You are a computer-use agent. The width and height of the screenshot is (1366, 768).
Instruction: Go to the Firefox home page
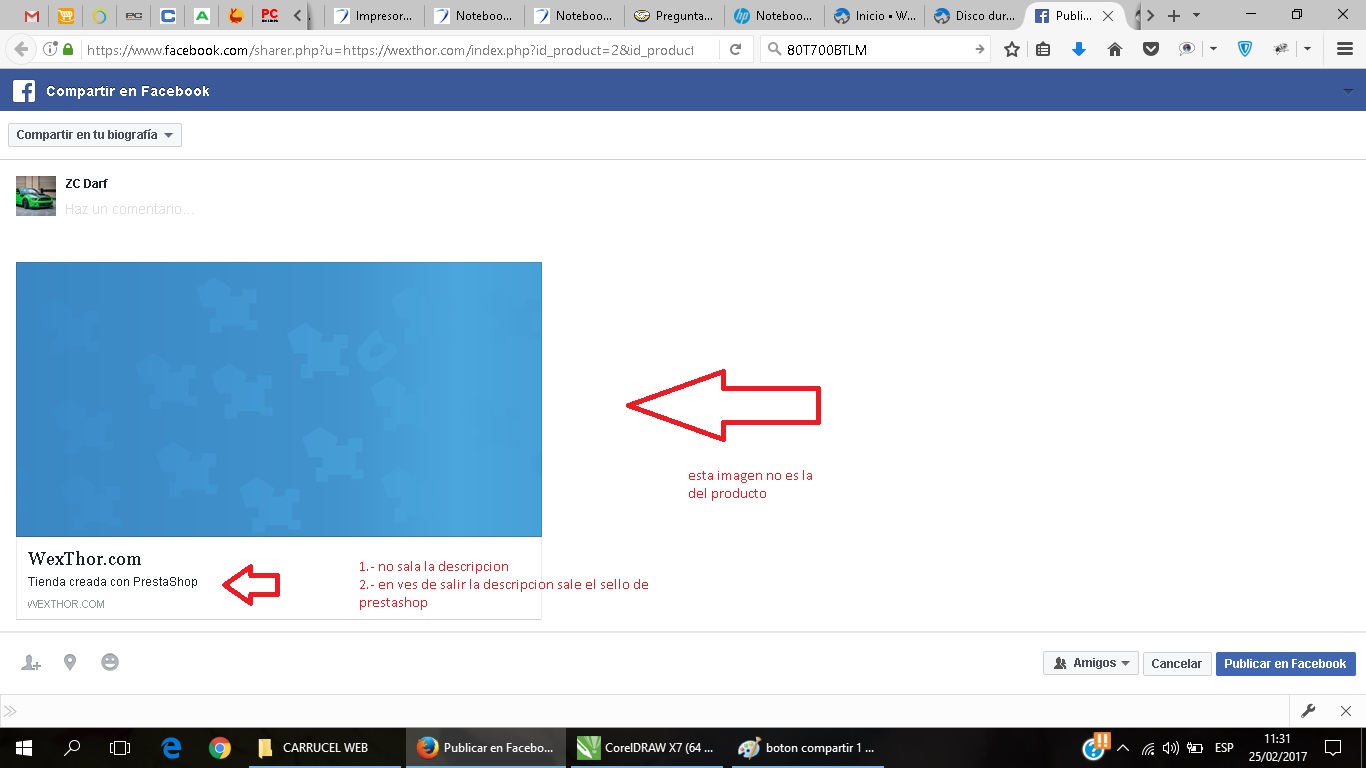coord(1114,49)
